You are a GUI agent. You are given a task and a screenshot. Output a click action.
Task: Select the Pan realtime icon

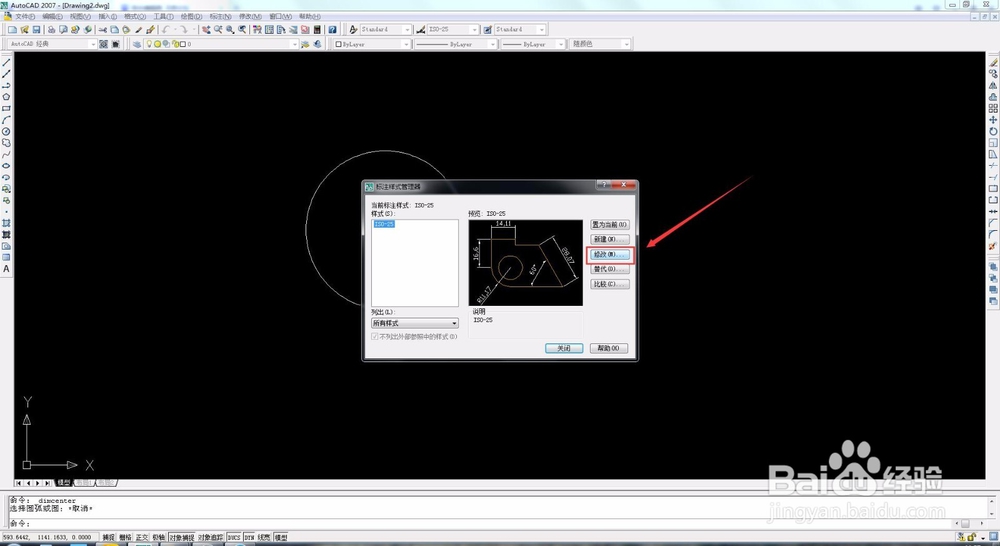pos(206,29)
